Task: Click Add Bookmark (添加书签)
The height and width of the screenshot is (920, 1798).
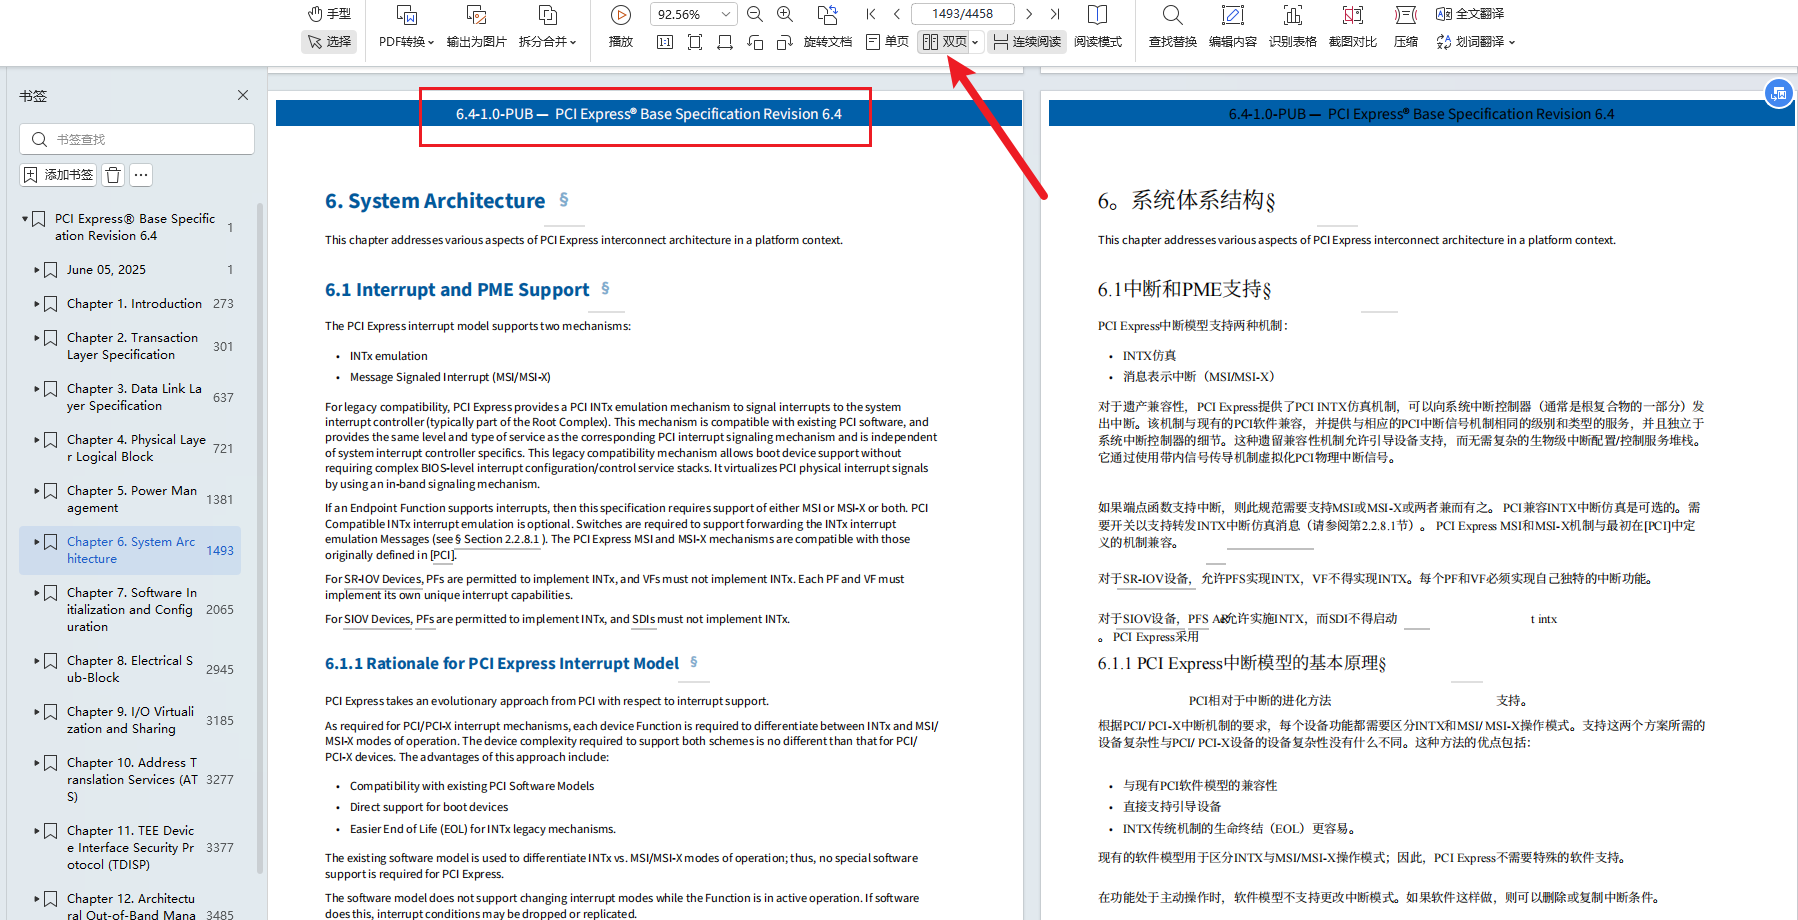Action: click(x=58, y=175)
